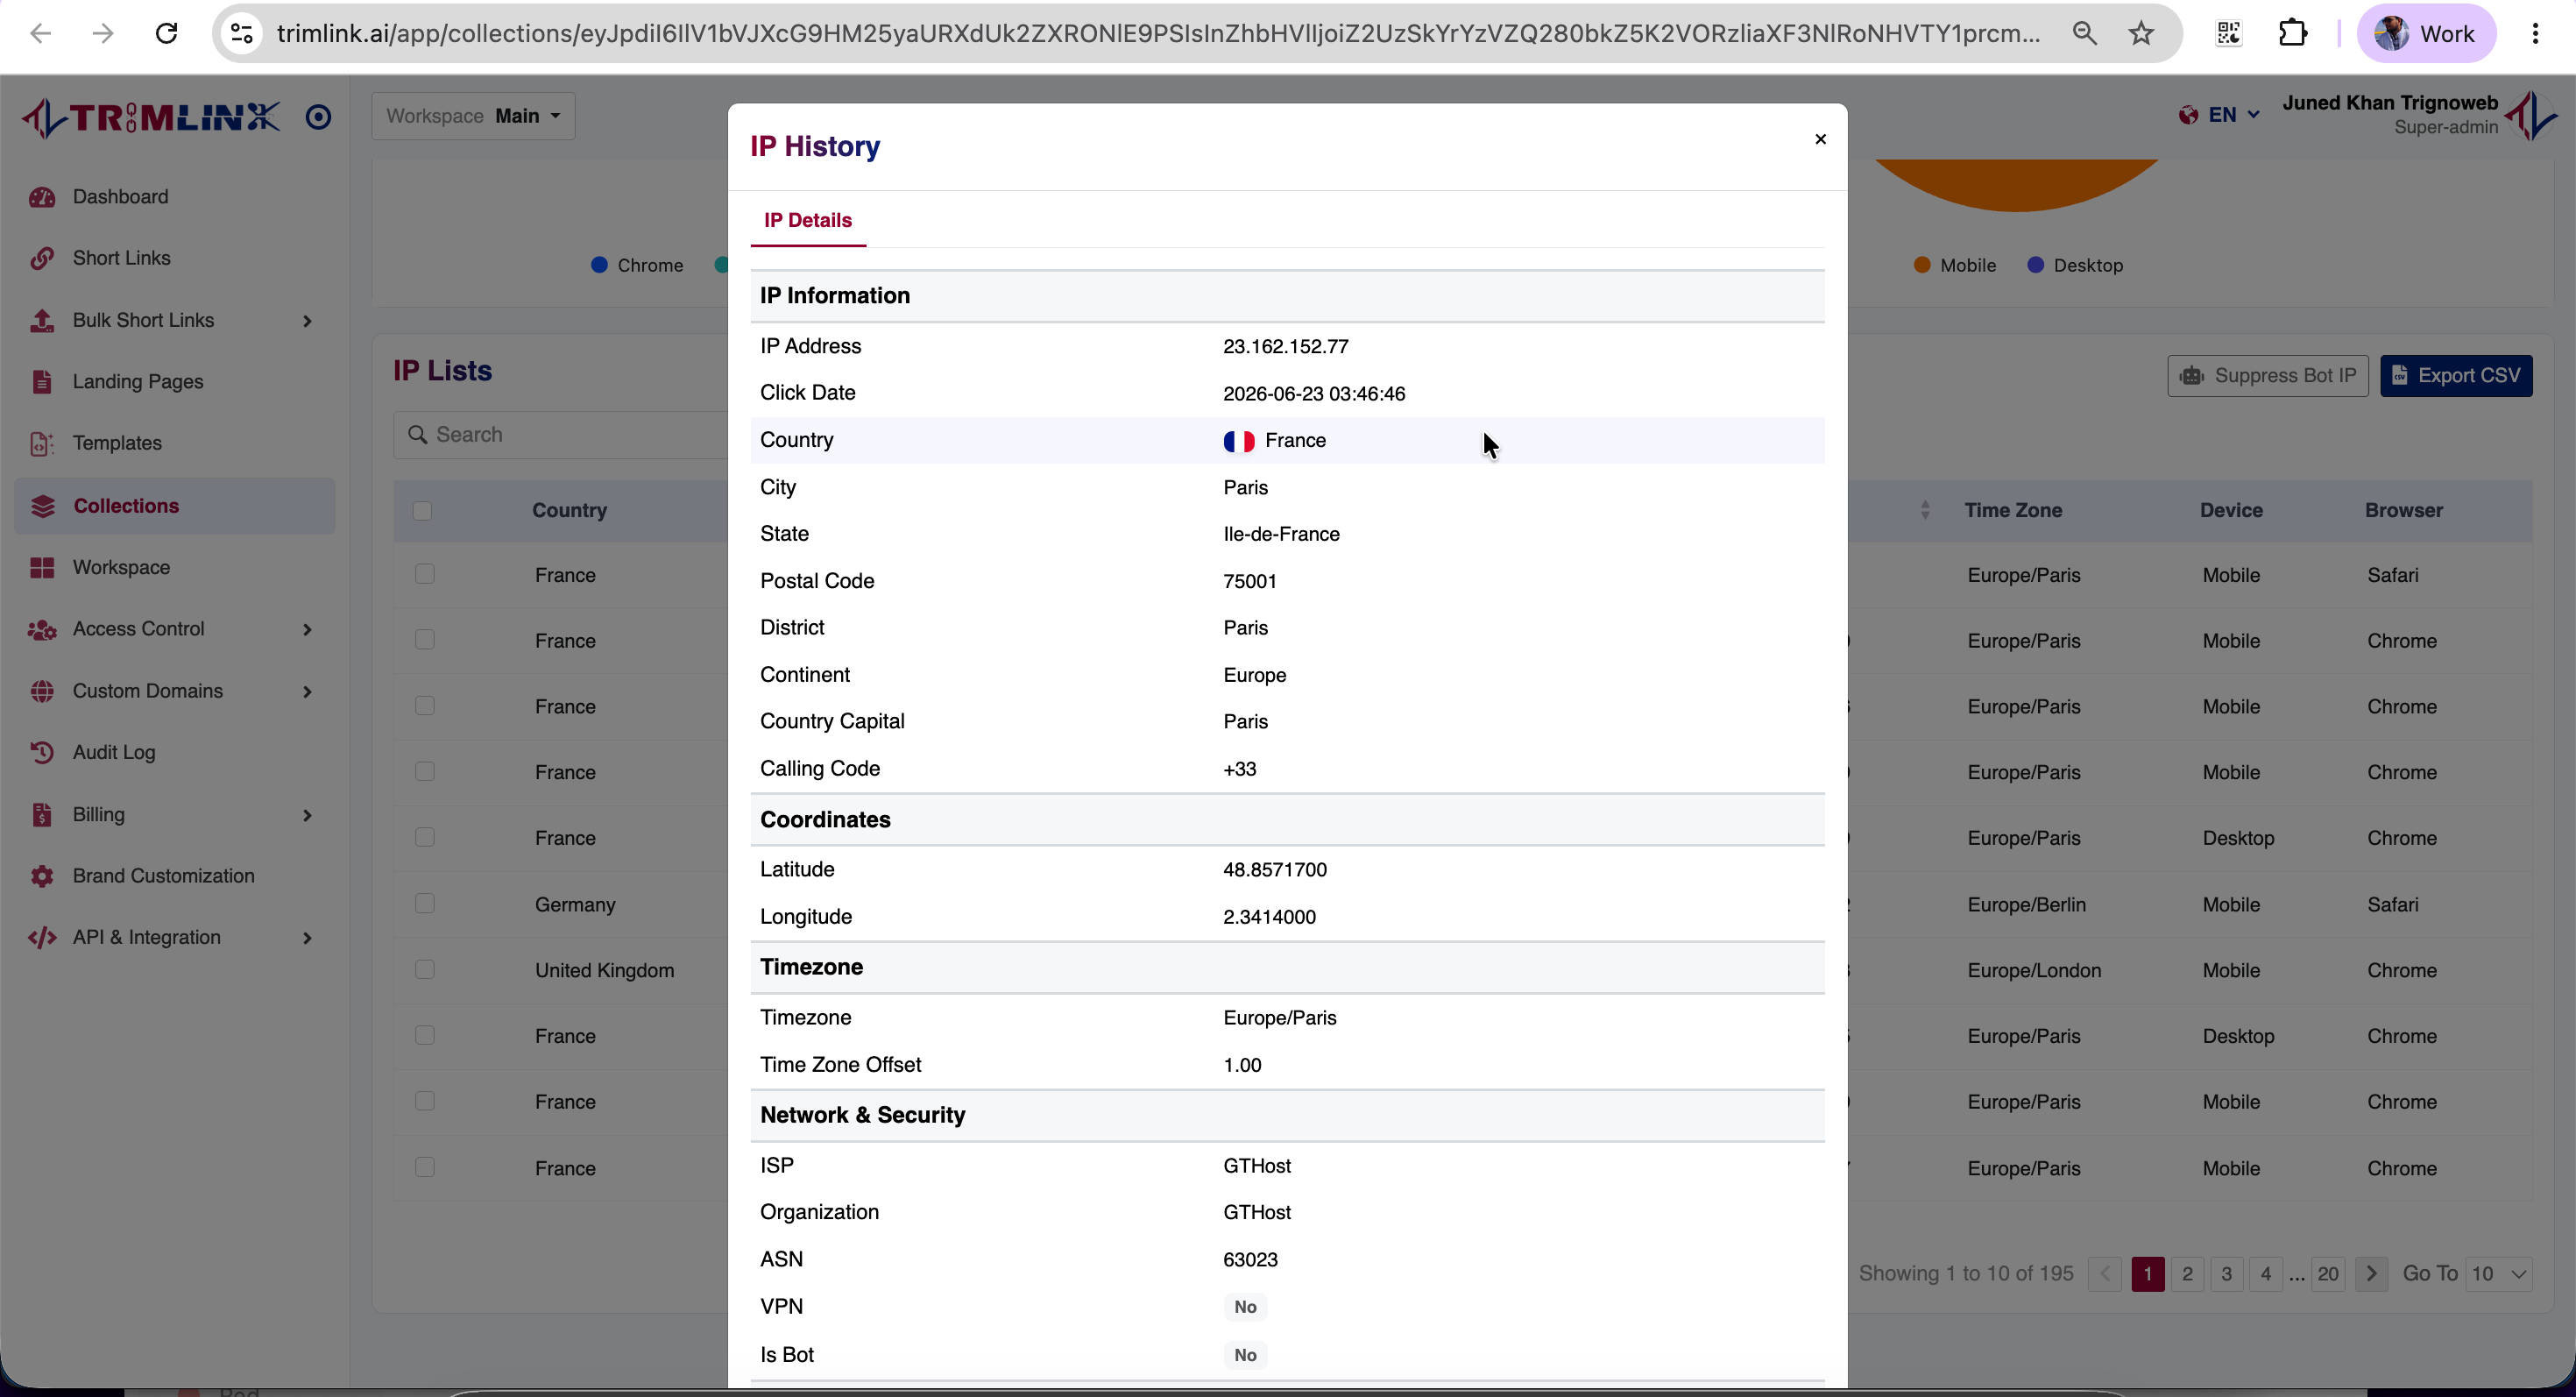Click the Time Zone column sort arrows

(x=1925, y=510)
